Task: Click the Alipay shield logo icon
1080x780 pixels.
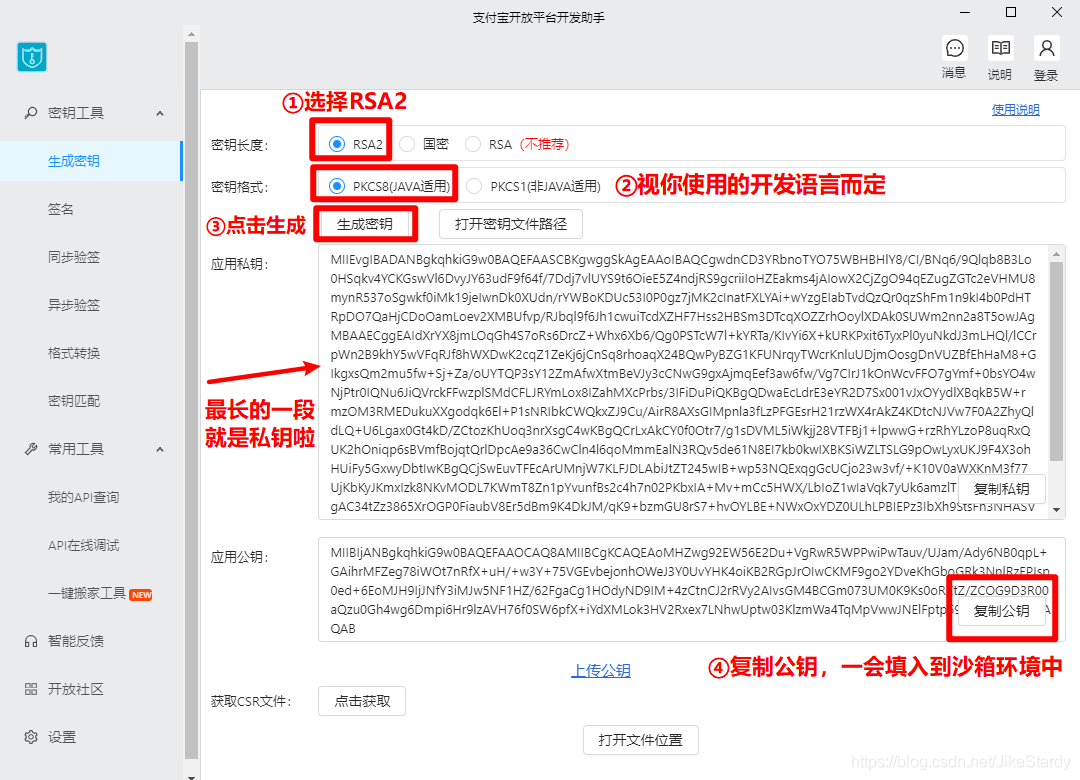Action: pyautogui.click(x=32, y=57)
